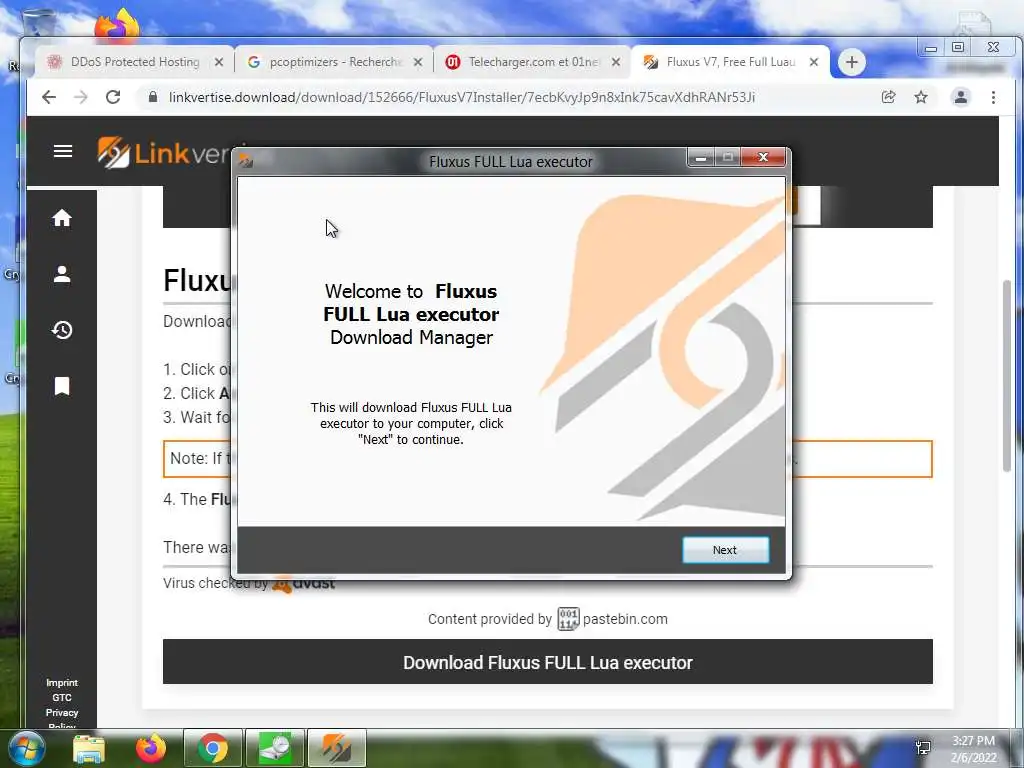The height and width of the screenshot is (768, 1024).
Task: Reload the page in Chrome
Action: pyautogui.click(x=113, y=97)
